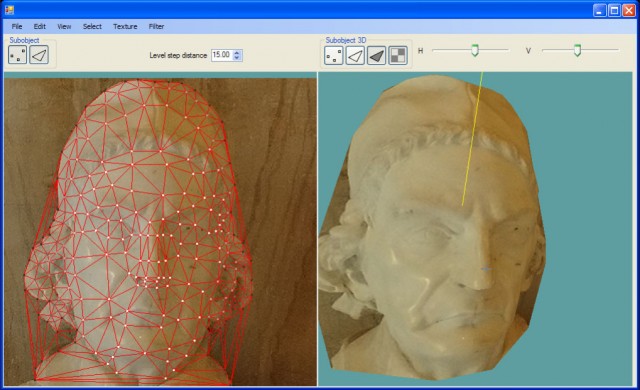Toggle Subobject 3D wireframe triangle icon
Screen dimensions: 640x390
[x=355, y=55]
